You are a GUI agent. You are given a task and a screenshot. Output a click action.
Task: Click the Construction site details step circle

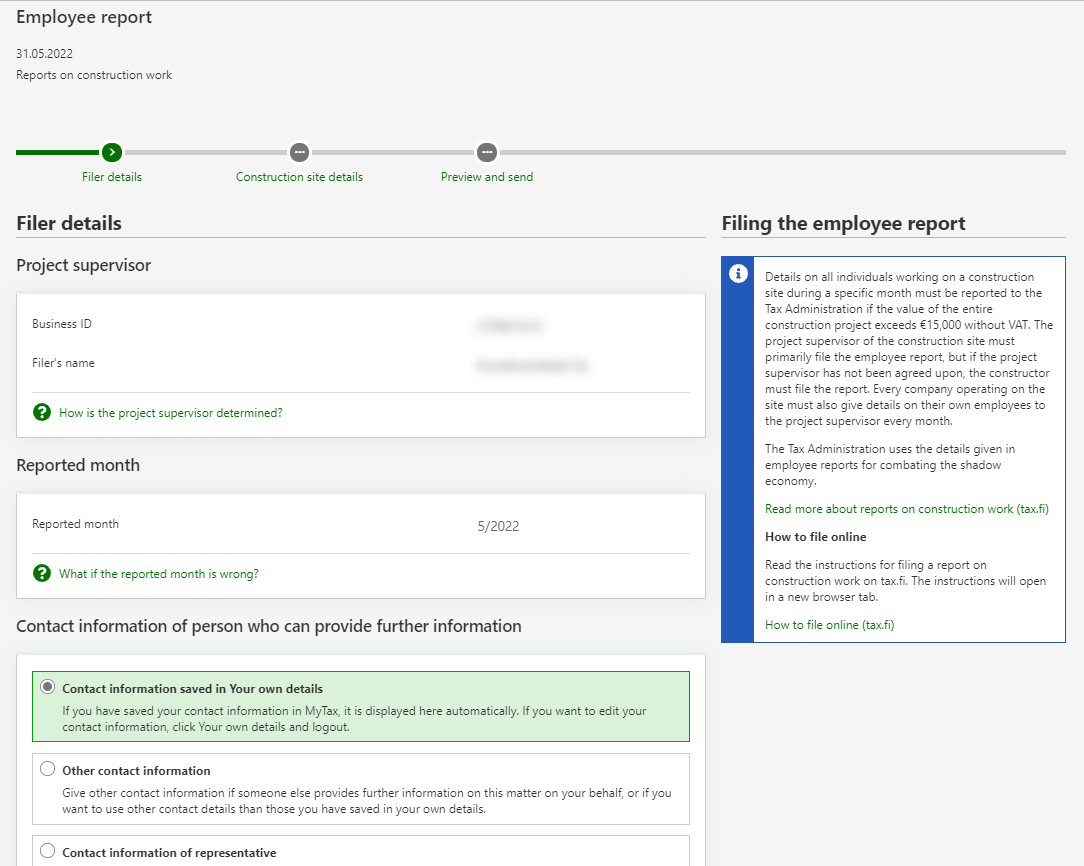[x=299, y=152]
